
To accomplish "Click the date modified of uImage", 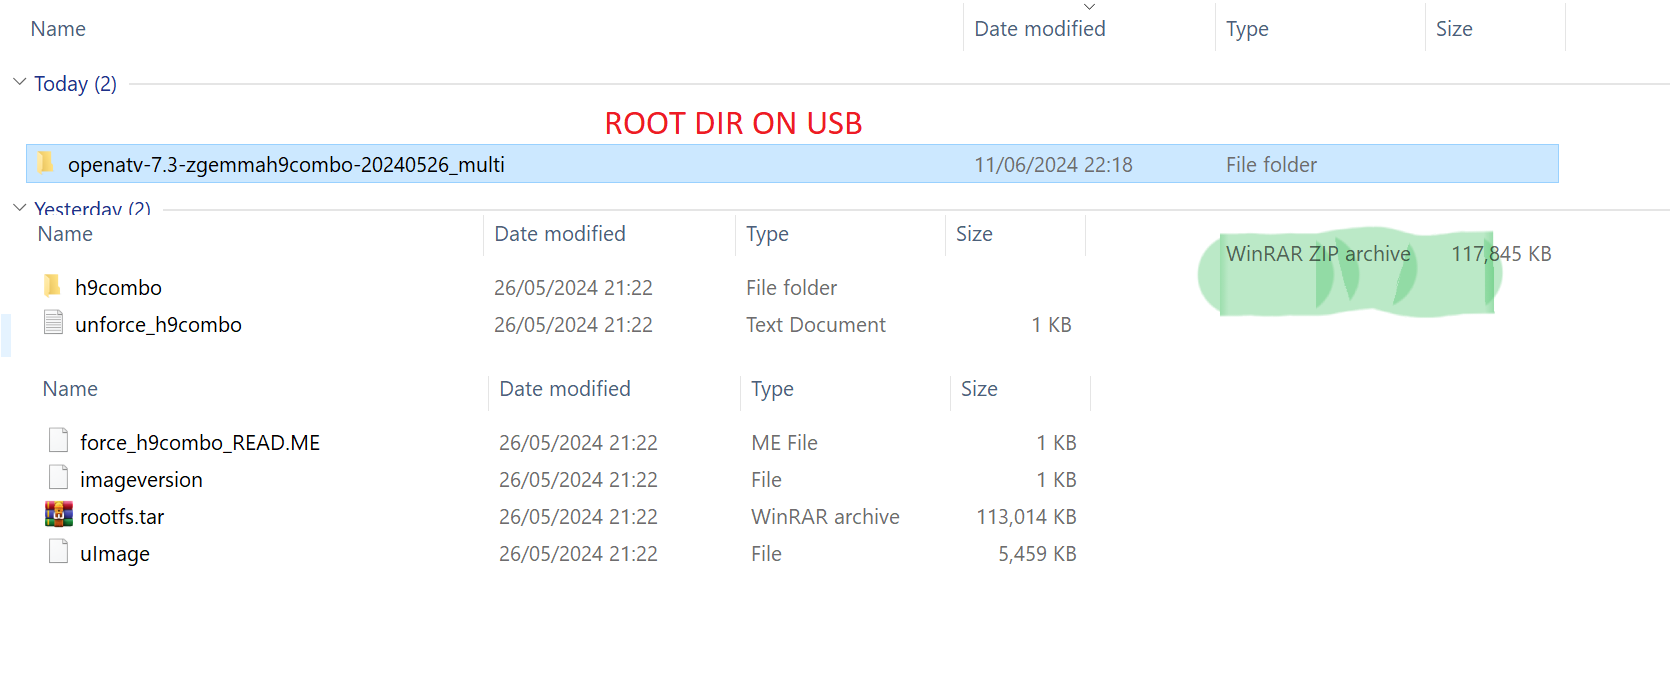I will point(578,554).
